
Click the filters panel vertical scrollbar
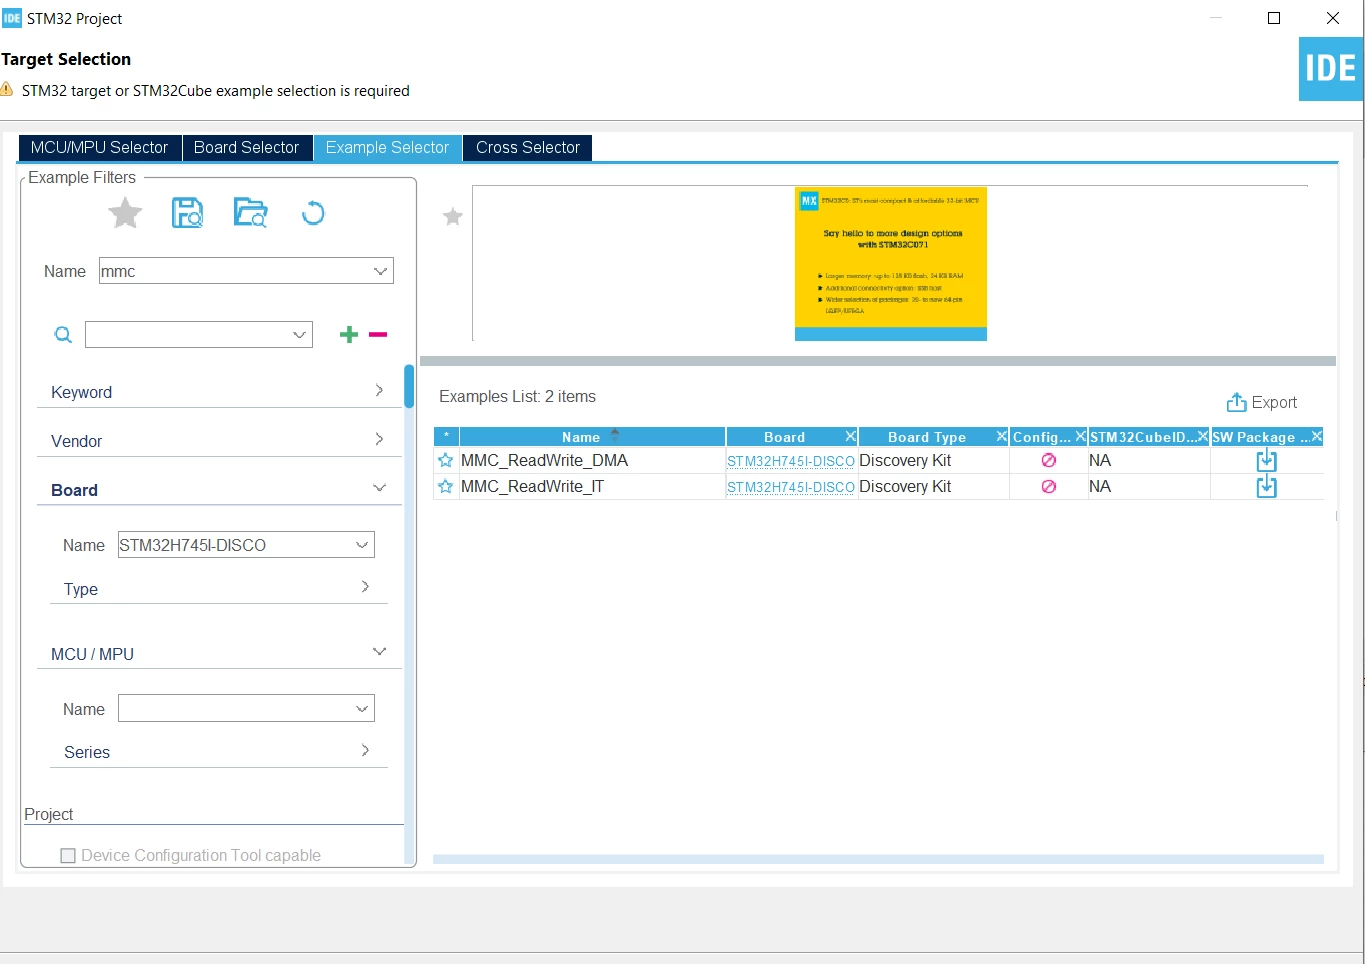click(409, 386)
